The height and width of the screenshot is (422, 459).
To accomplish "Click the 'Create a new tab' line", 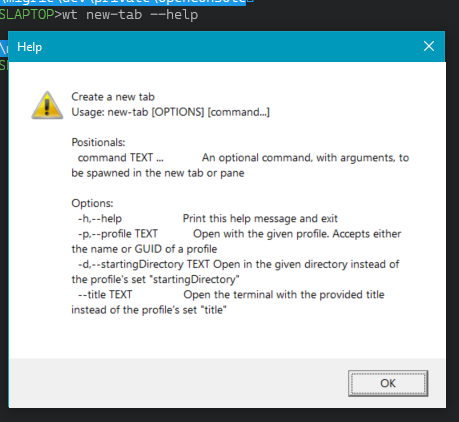I will pos(113,97).
